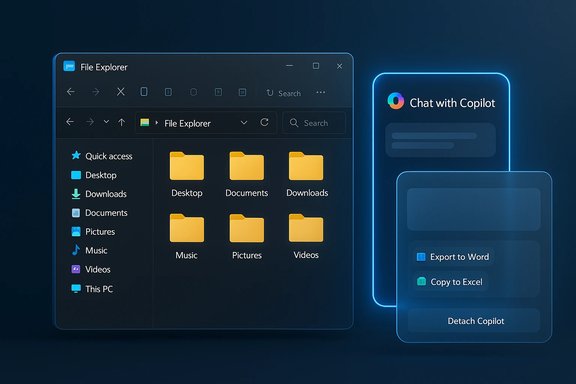Open recent locations chevron next to navigation arrows
This screenshot has width=576, height=384.
click(106, 122)
